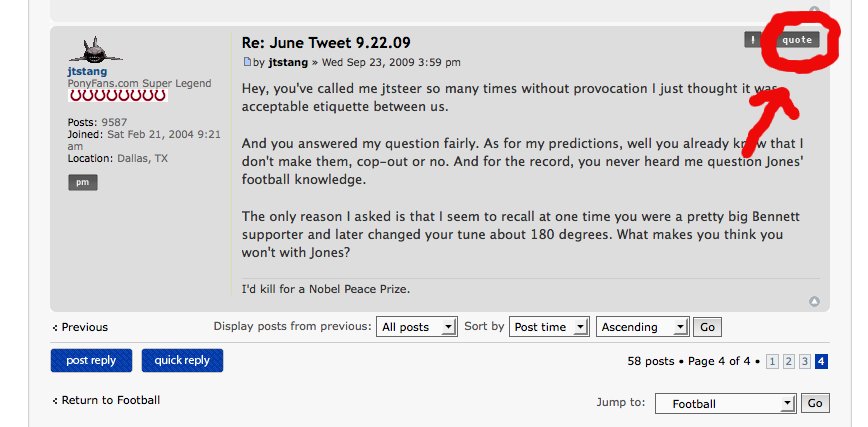Viewport: 868px width, 427px height.
Task: Click Go button beside Ascending dropdown
Action: [x=707, y=327]
